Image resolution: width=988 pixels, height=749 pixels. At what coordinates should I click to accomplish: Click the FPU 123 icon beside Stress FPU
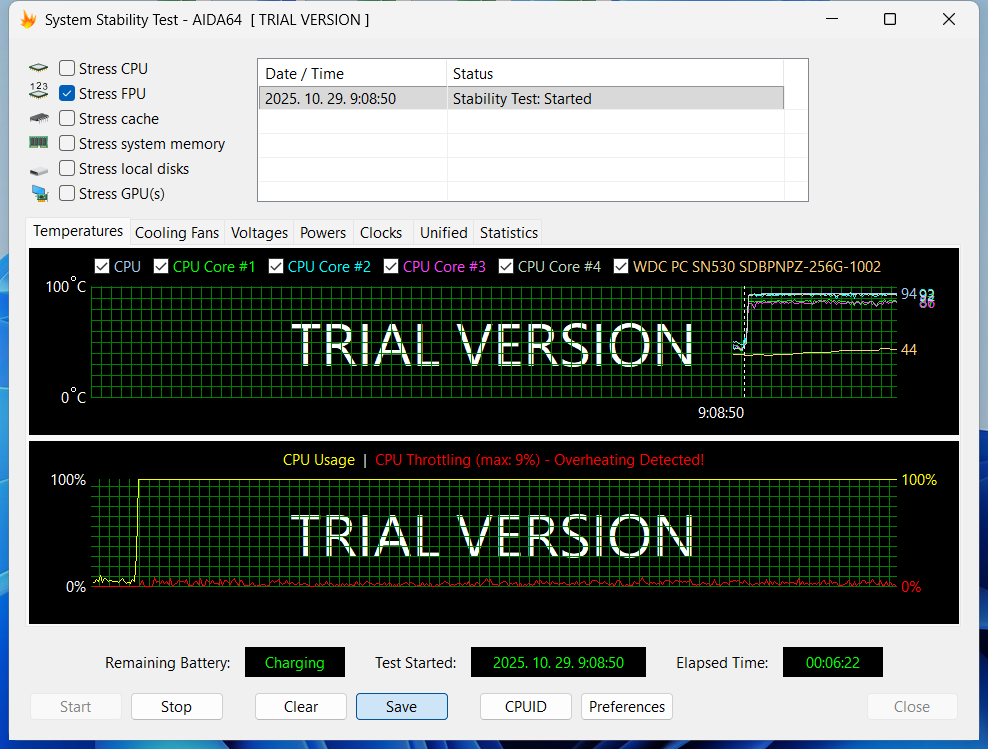[x=39, y=93]
